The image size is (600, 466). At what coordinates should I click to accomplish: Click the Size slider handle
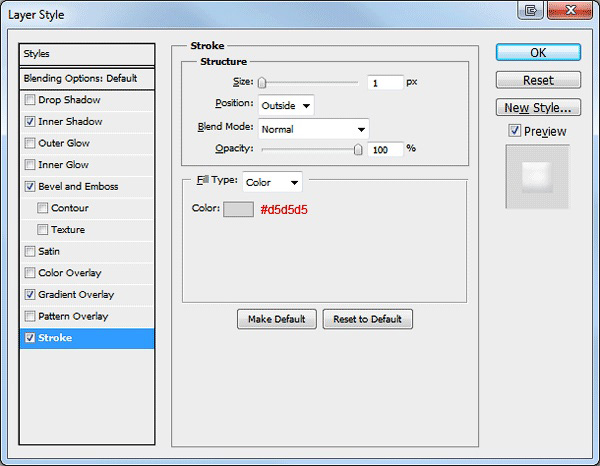[x=262, y=82]
